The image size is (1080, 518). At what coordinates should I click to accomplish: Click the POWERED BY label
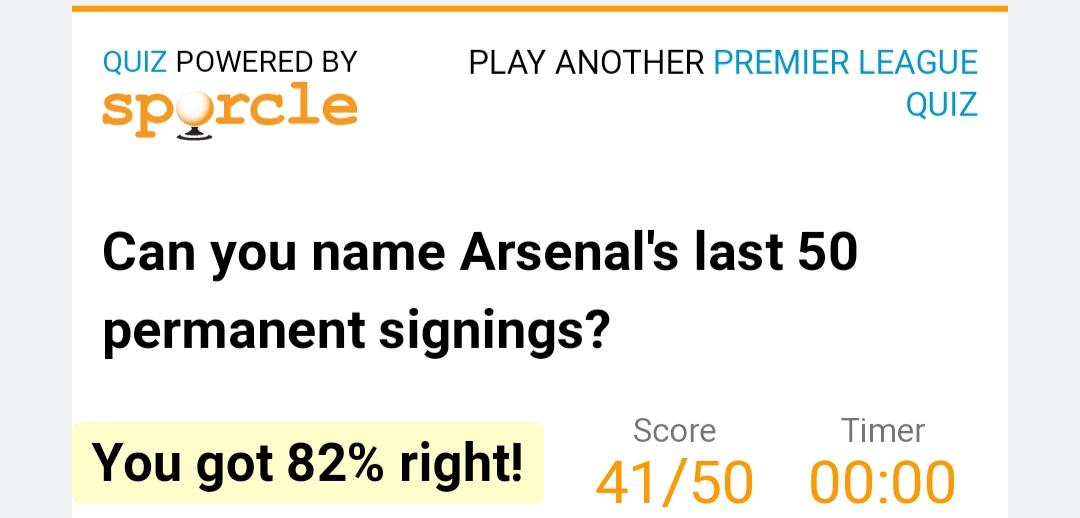(x=267, y=63)
